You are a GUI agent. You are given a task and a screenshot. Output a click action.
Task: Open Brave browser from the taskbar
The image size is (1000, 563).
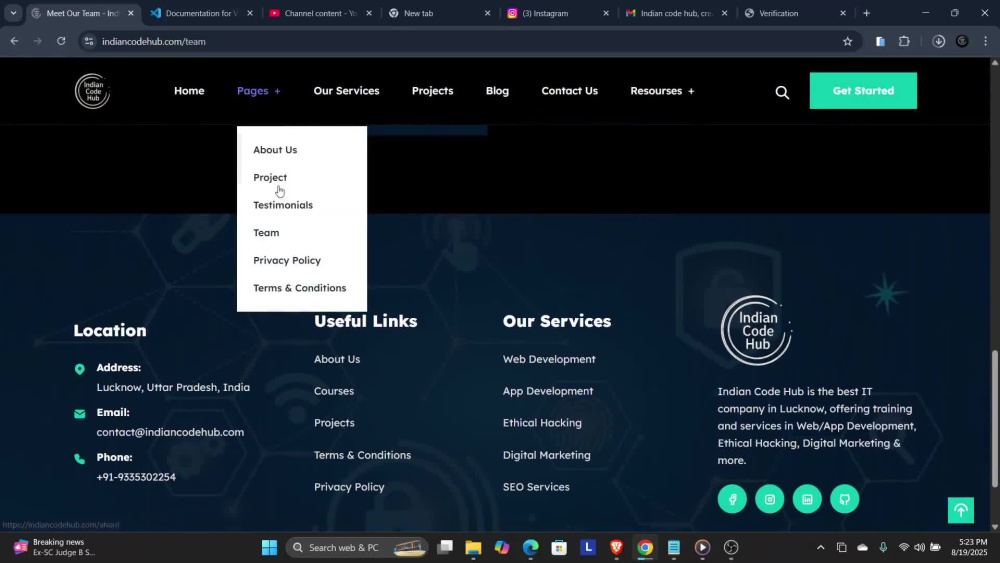pyautogui.click(x=616, y=547)
